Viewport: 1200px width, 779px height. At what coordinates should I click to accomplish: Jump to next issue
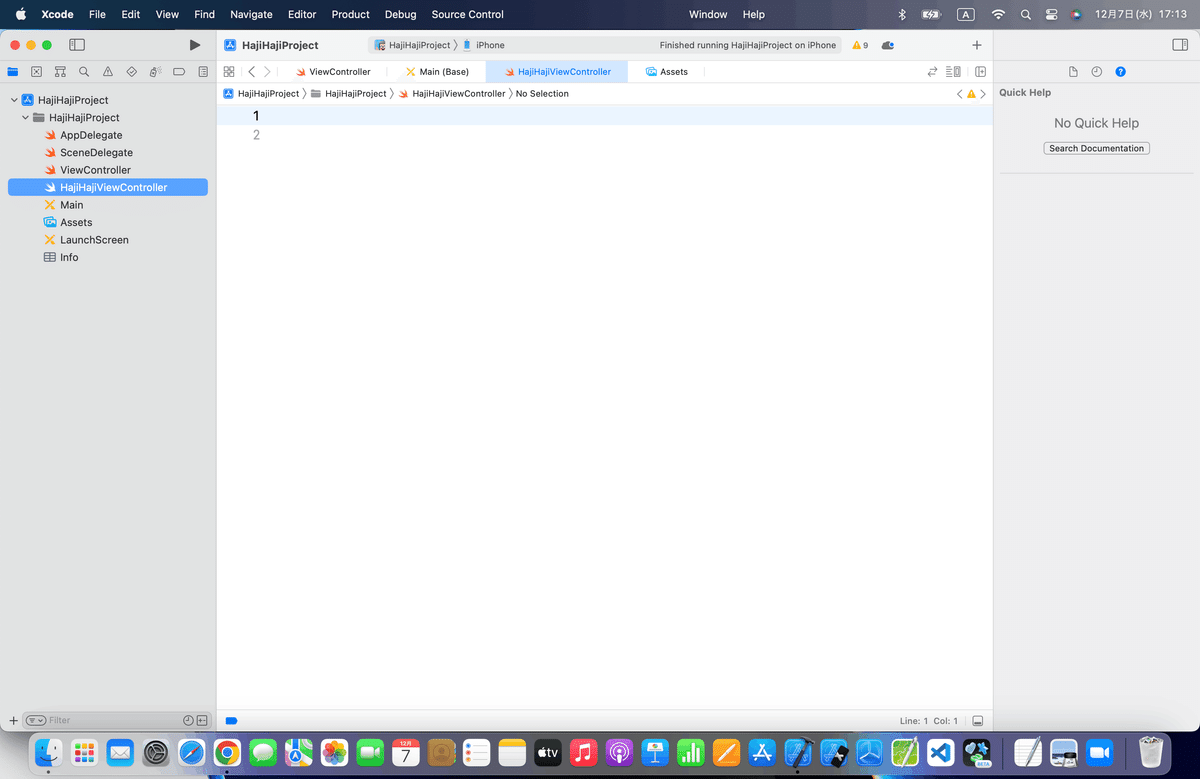click(x=983, y=93)
